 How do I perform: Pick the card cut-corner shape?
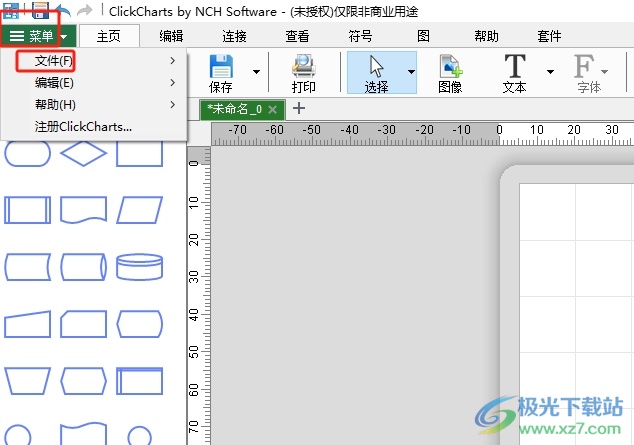click(83, 324)
